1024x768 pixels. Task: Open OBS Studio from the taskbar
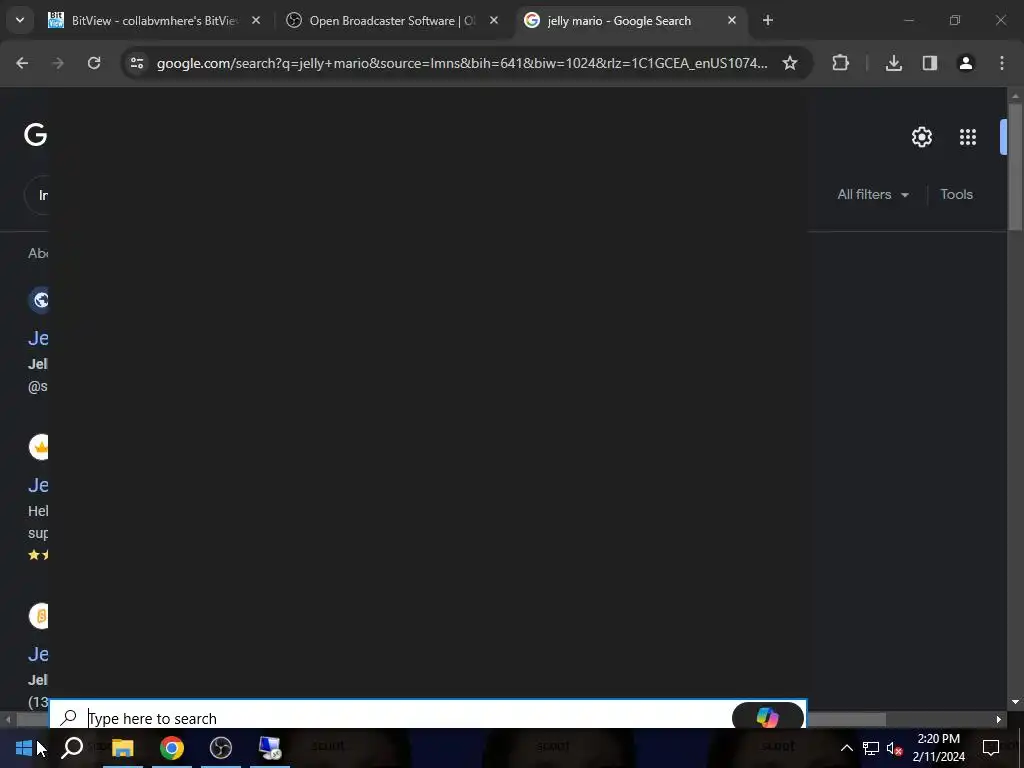(x=221, y=748)
